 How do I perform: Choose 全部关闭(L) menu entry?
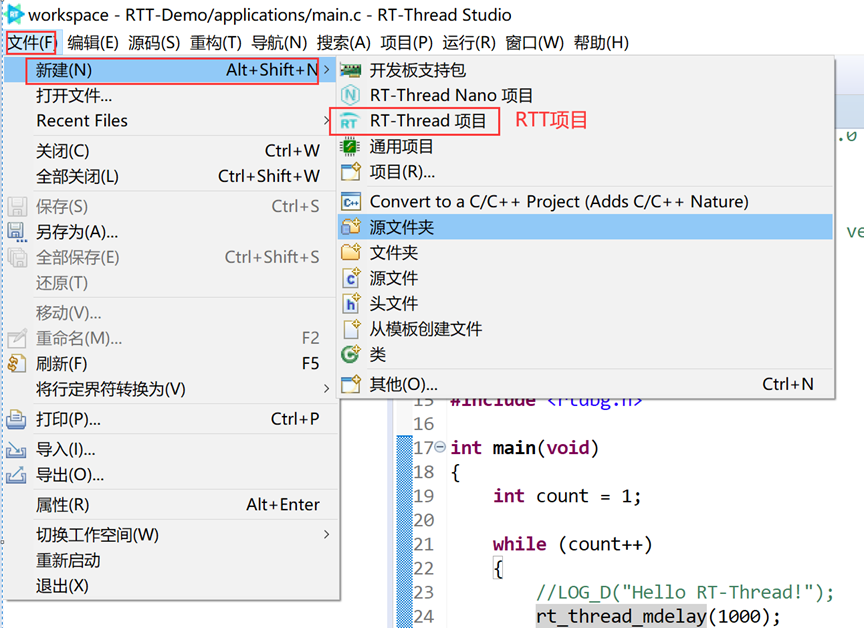tap(171, 176)
